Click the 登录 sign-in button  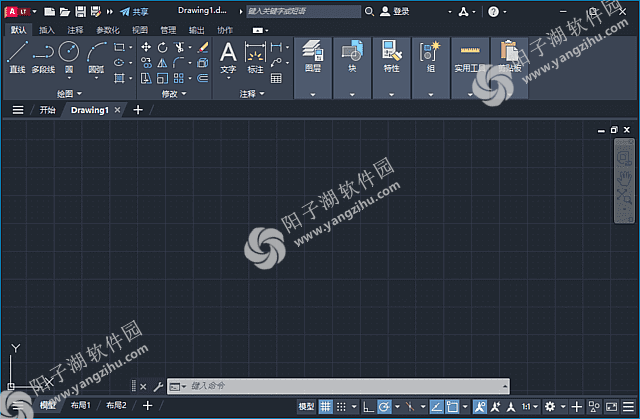pos(395,11)
